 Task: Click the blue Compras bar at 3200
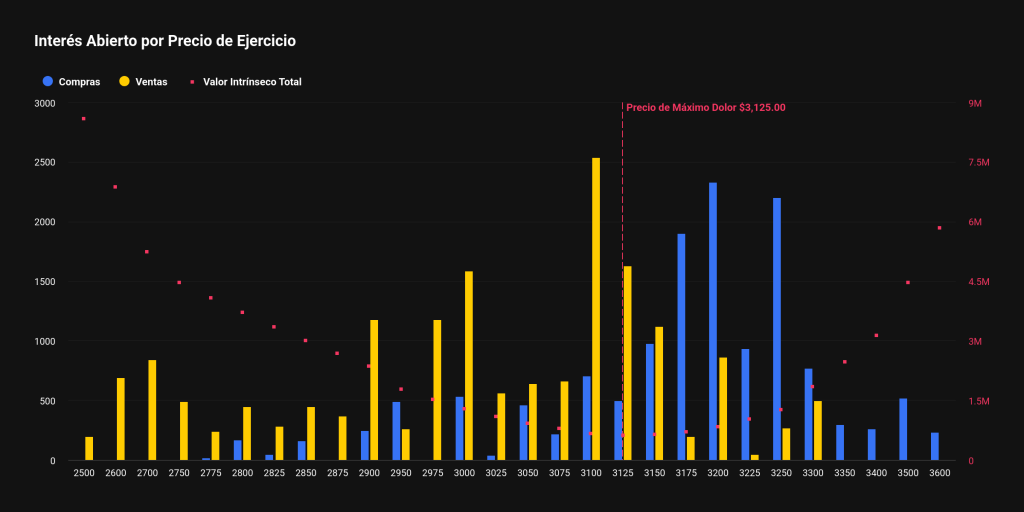click(x=713, y=322)
